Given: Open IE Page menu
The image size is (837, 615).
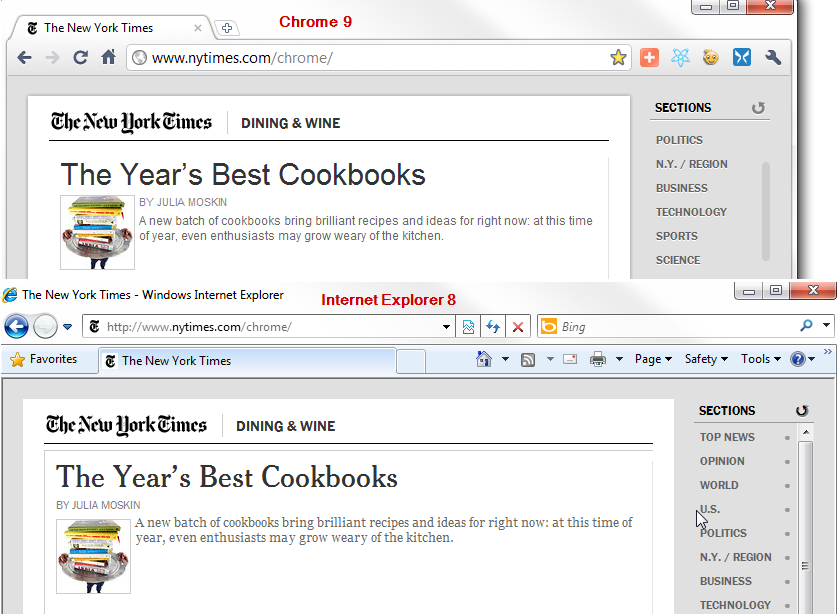Looking at the screenshot, I should [x=653, y=359].
